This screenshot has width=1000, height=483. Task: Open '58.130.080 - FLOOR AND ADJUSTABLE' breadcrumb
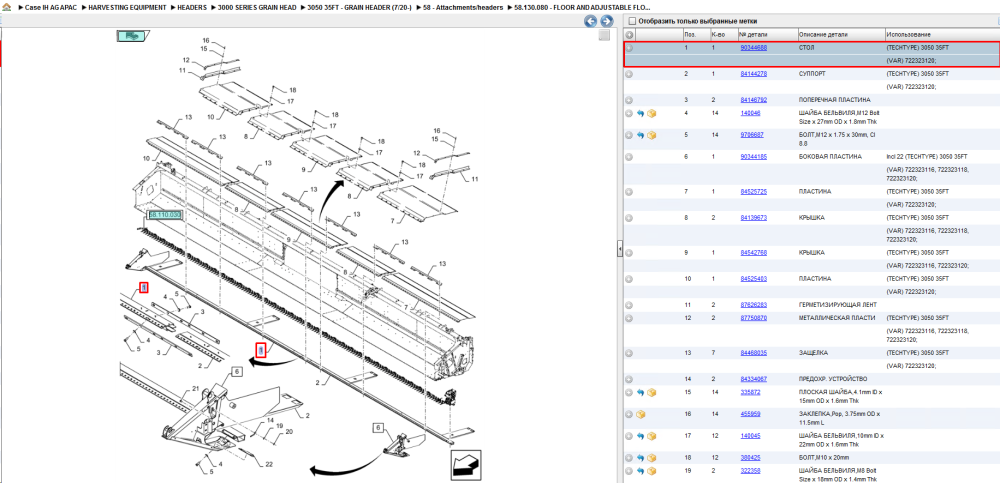point(582,7)
